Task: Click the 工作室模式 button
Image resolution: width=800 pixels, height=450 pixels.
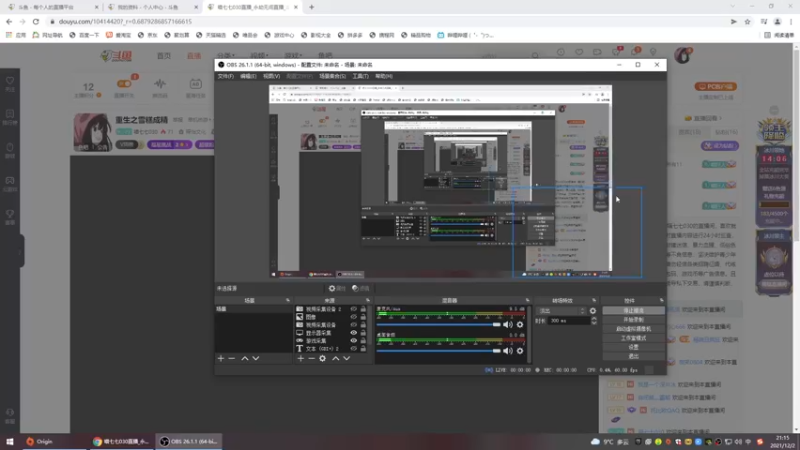Action: (x=634, y=338)
